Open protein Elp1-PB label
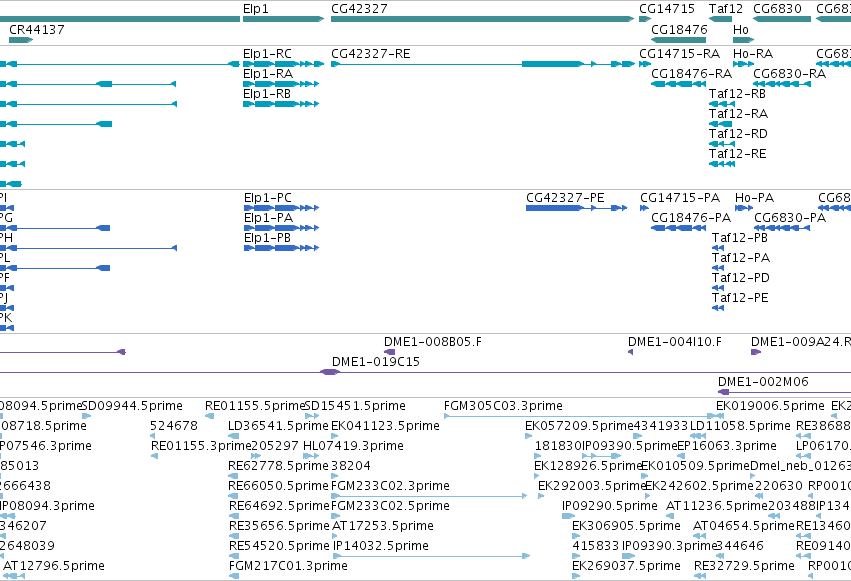The image size is (851, 581). pos(267,238)
